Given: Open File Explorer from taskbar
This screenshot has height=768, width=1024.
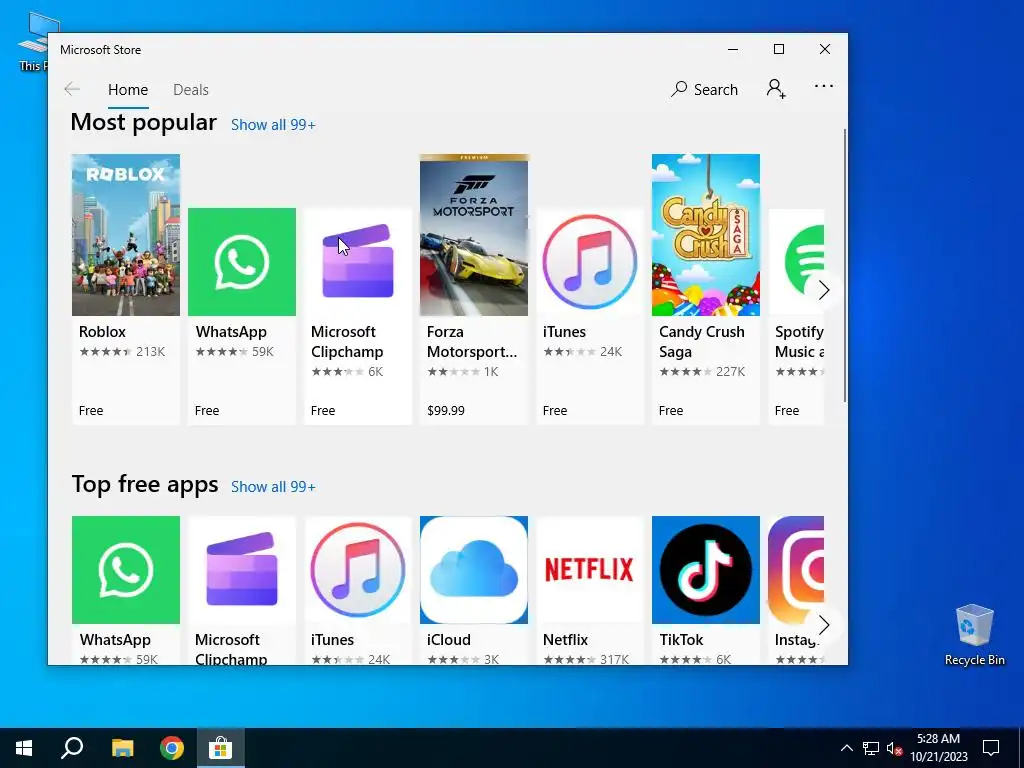Looking at the screenshot, I should coord(122,748).
